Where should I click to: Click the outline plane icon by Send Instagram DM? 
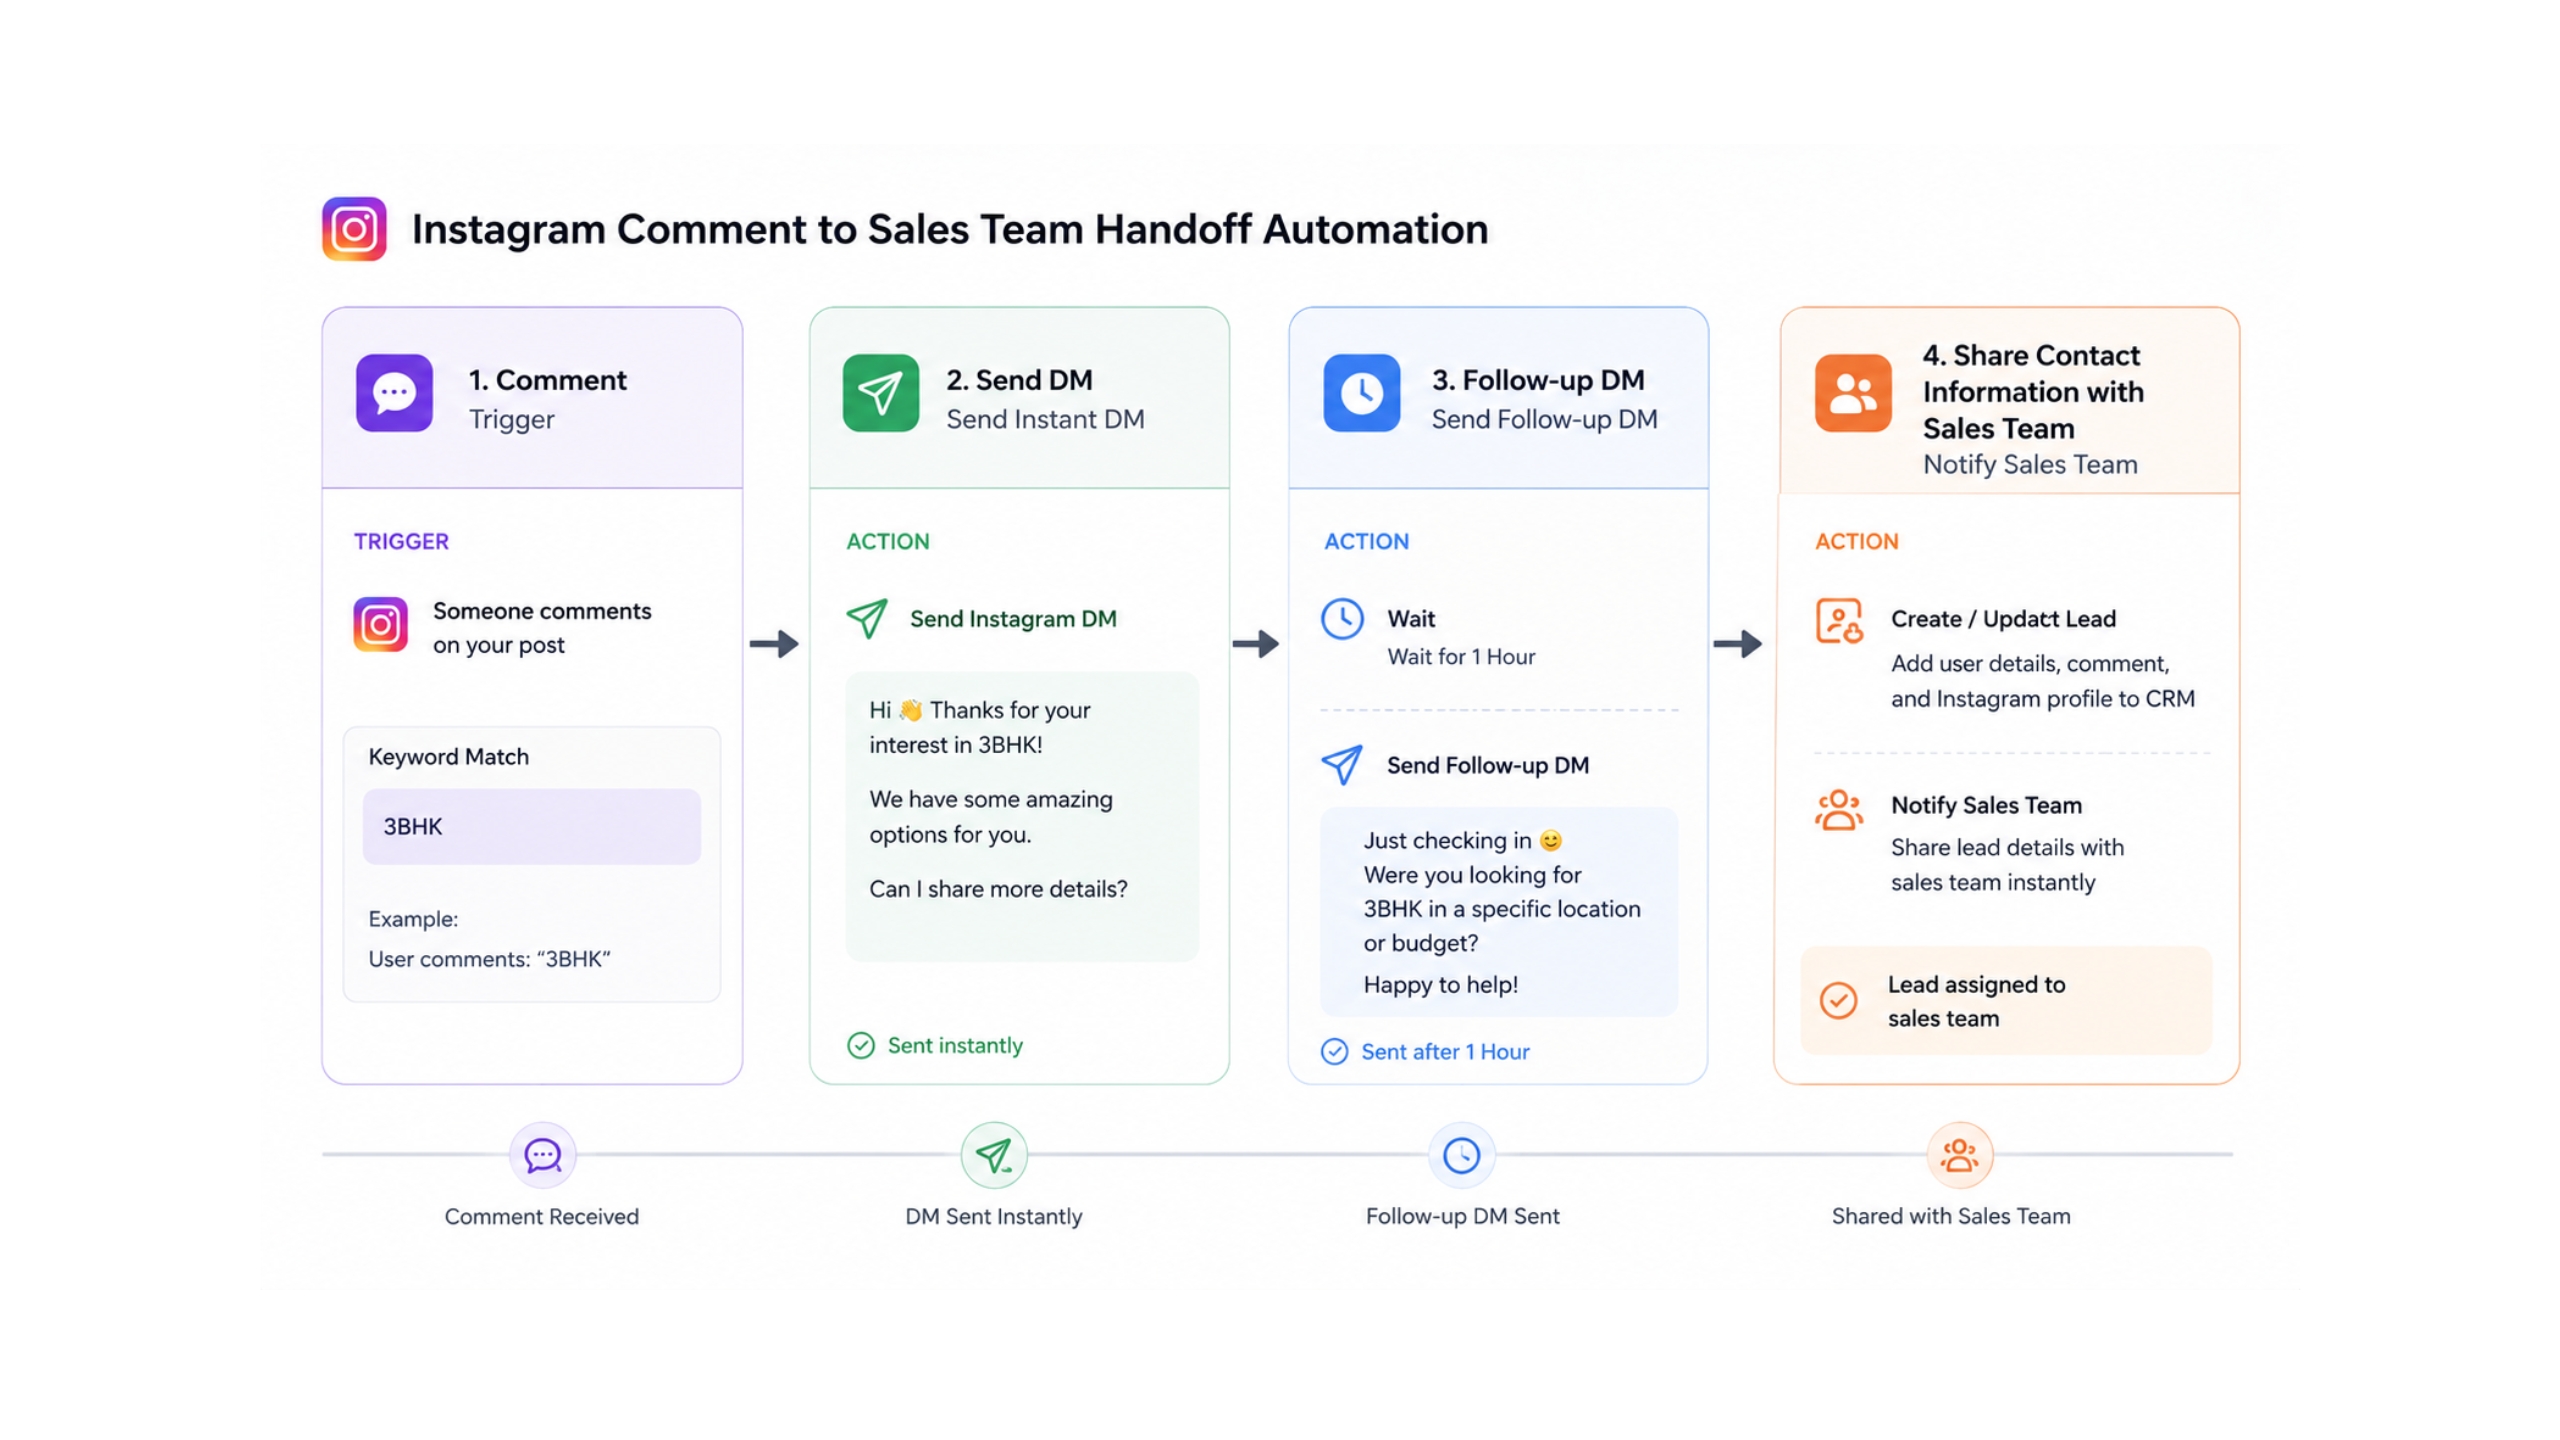tap(866, 619)
